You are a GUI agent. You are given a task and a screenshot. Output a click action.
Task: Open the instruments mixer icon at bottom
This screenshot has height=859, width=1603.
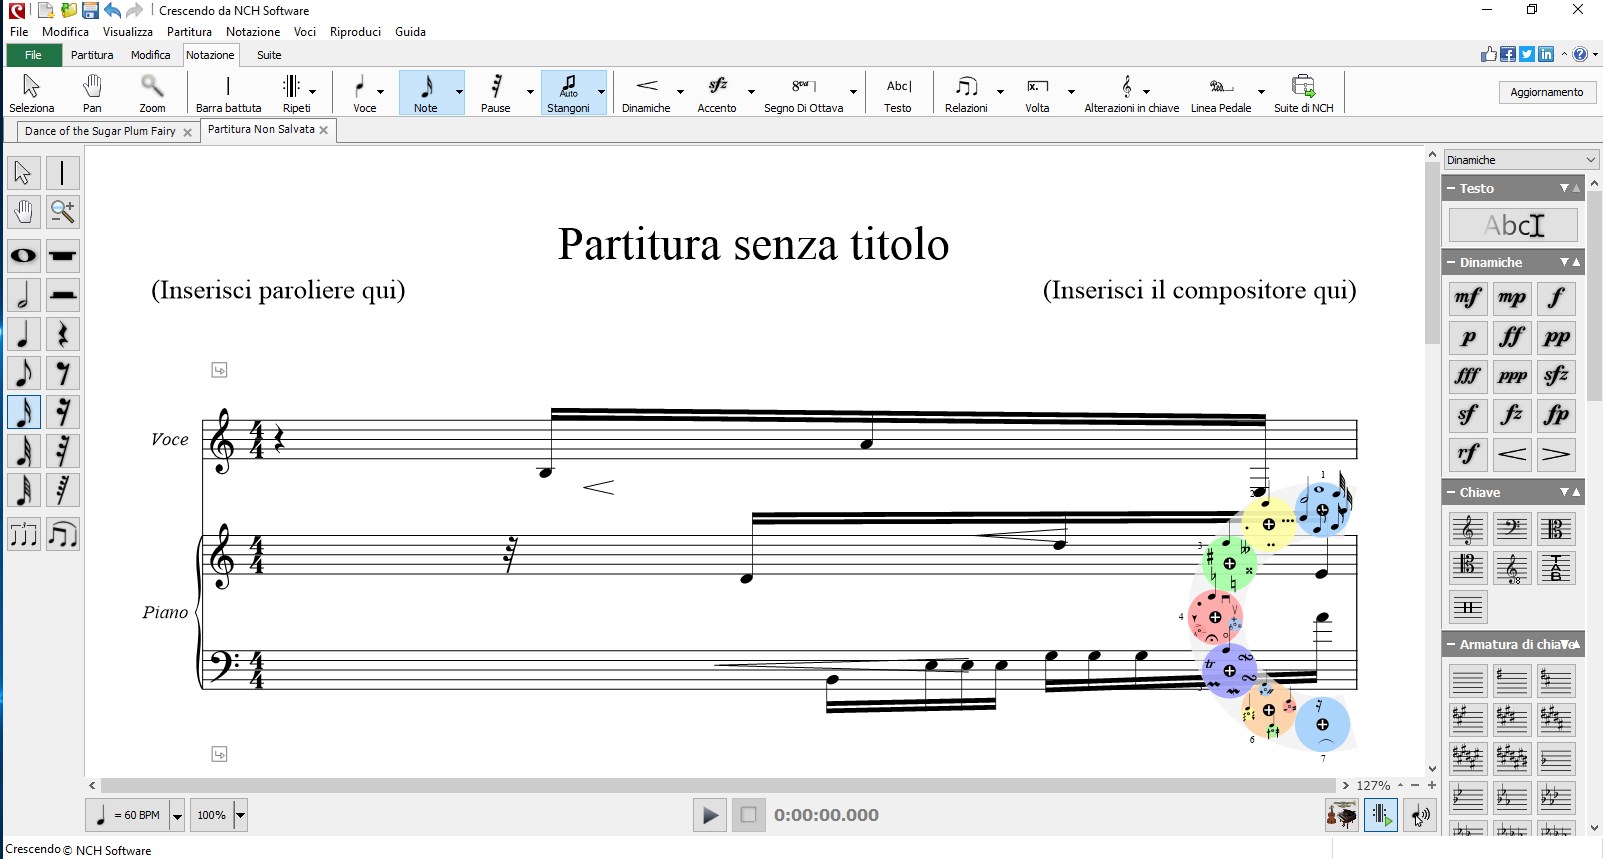(x=1342, y=815)
